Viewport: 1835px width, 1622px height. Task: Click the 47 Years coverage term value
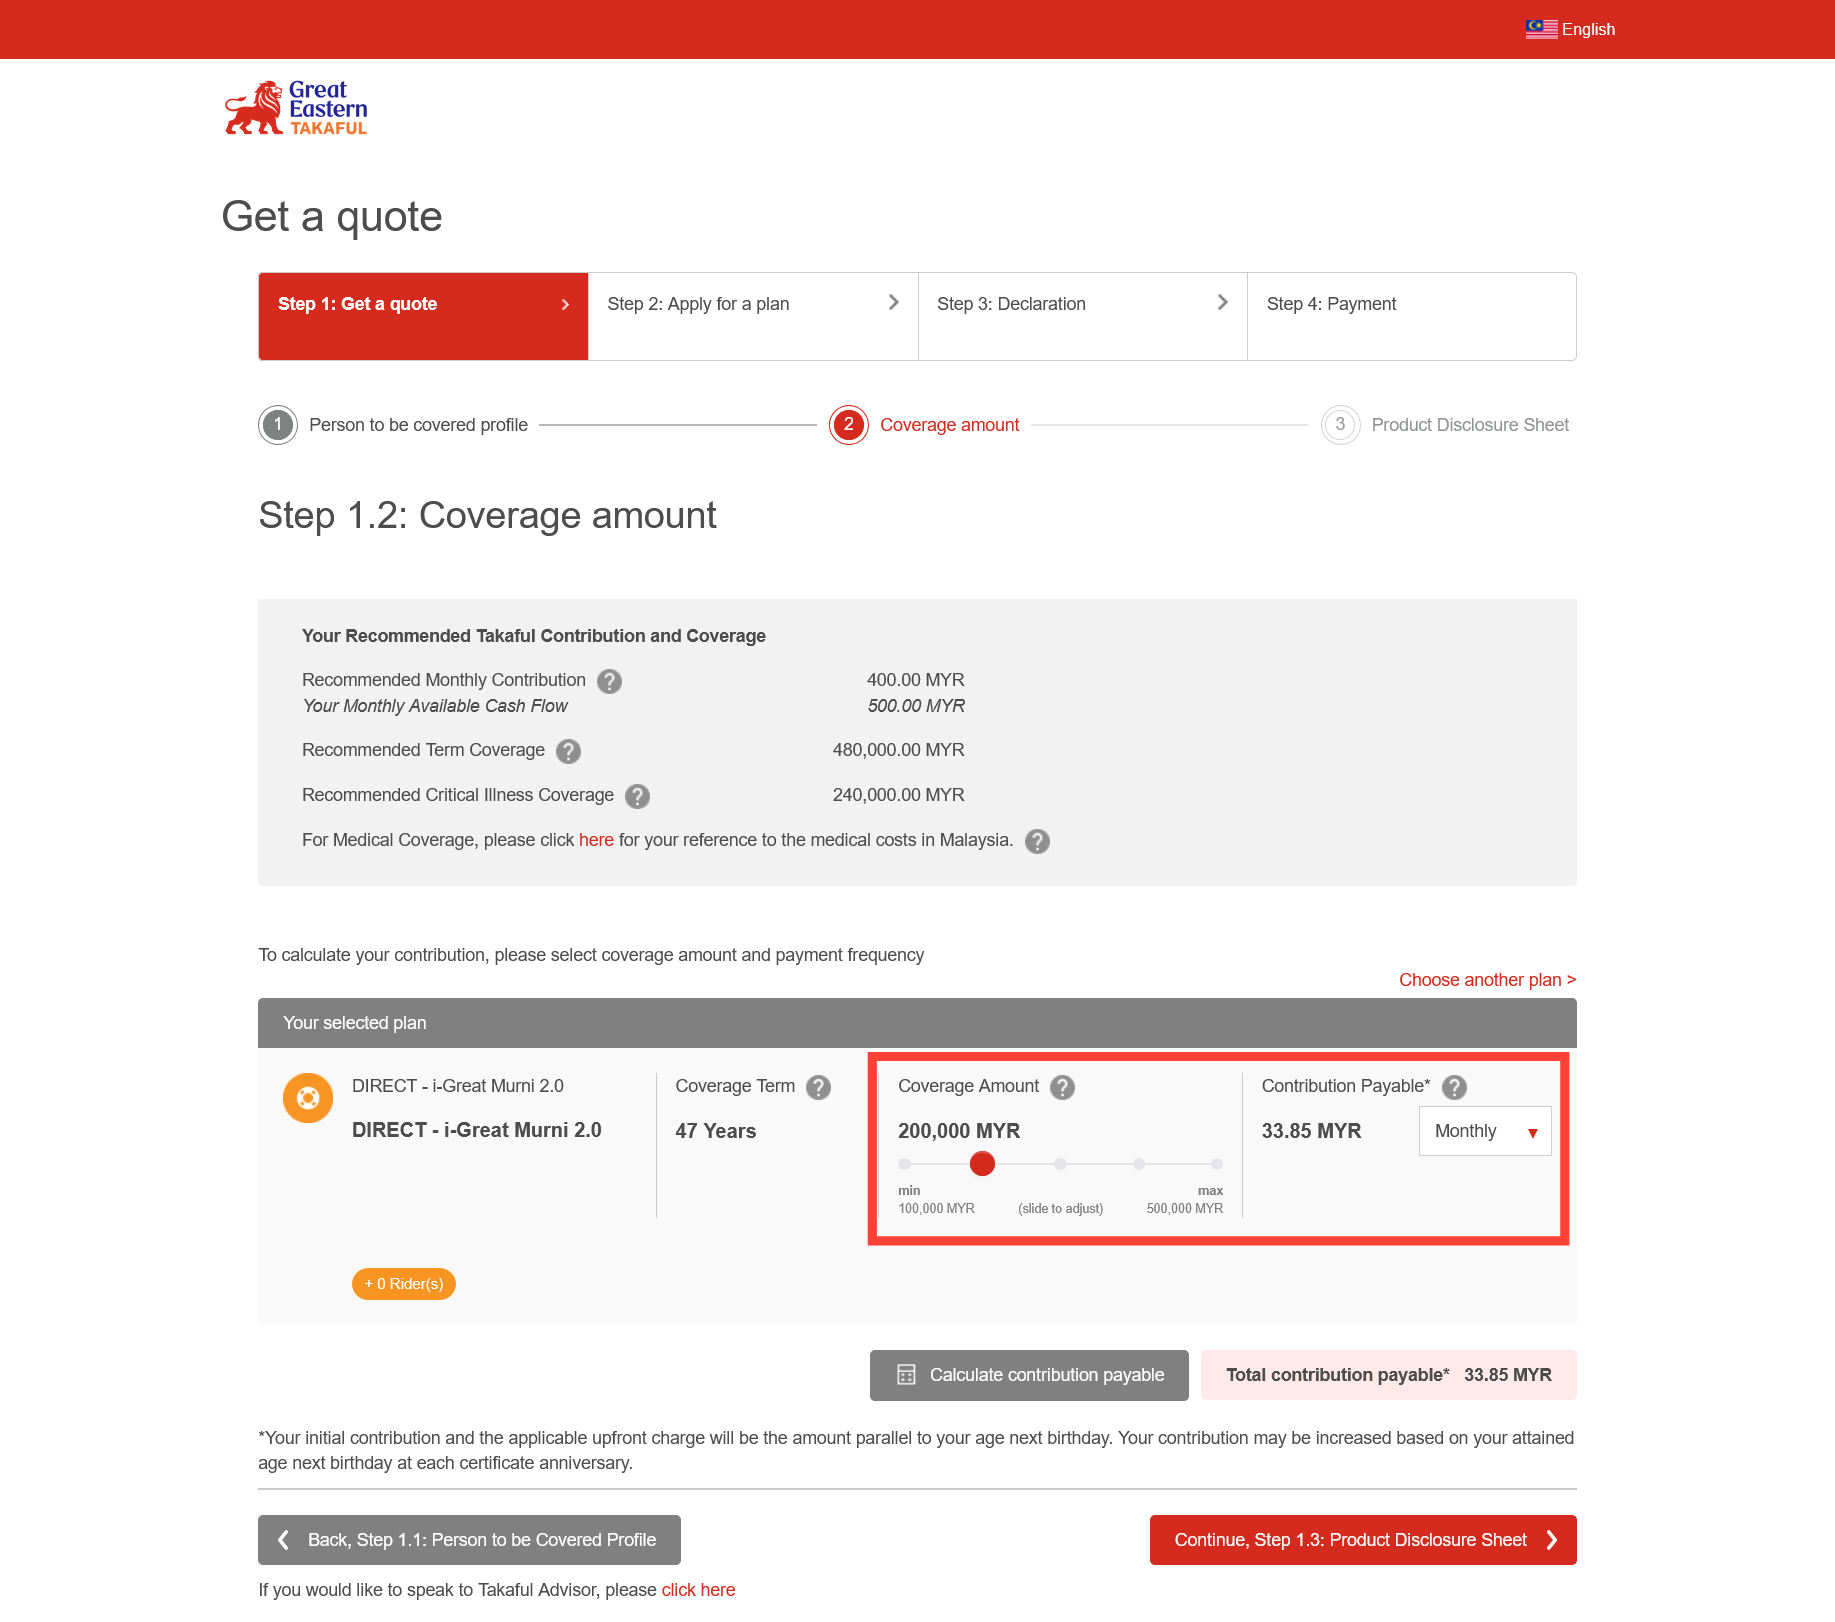point(715,1131)
